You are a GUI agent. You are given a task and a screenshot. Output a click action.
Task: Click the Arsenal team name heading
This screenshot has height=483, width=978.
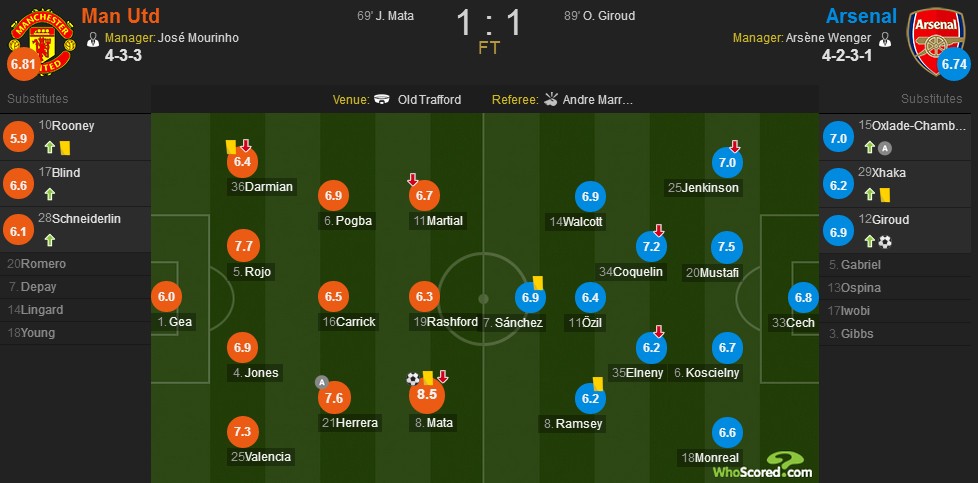point(861,15)
